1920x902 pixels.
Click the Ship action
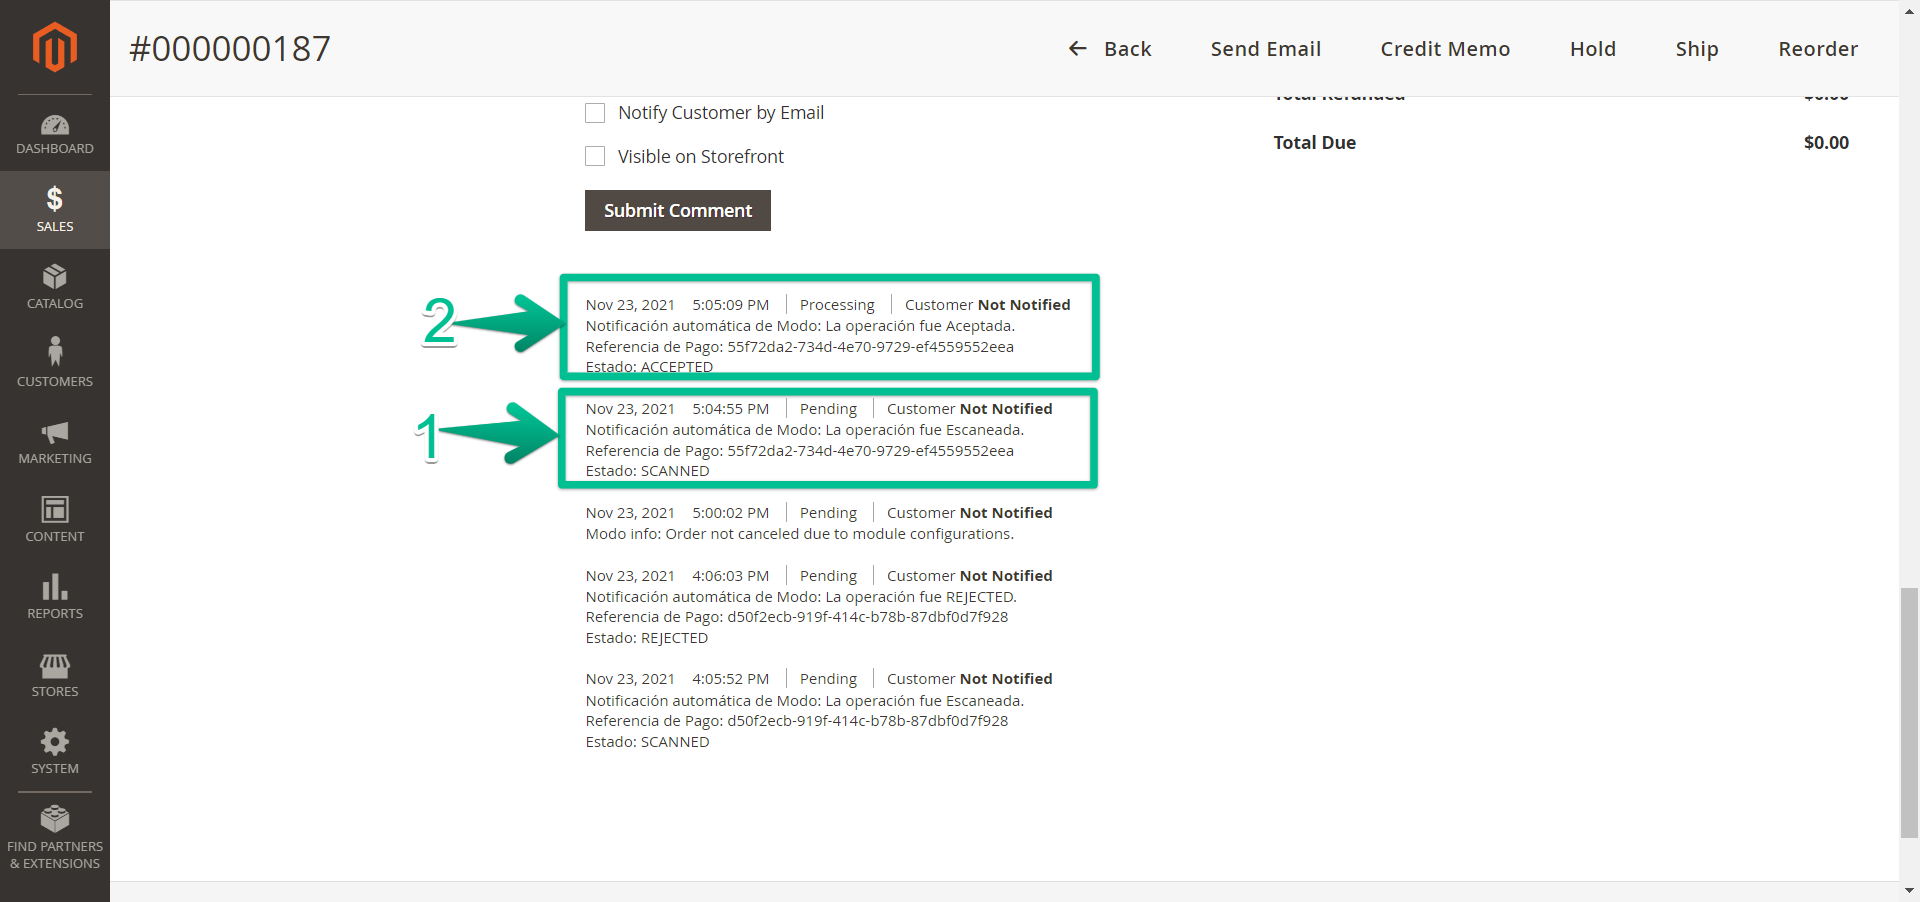(1696, 49)
